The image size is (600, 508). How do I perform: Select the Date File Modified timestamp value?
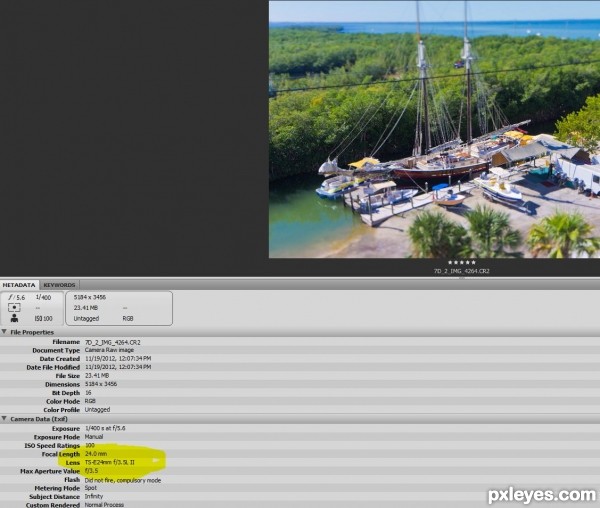pyautogui.click(x=118, y=367)
